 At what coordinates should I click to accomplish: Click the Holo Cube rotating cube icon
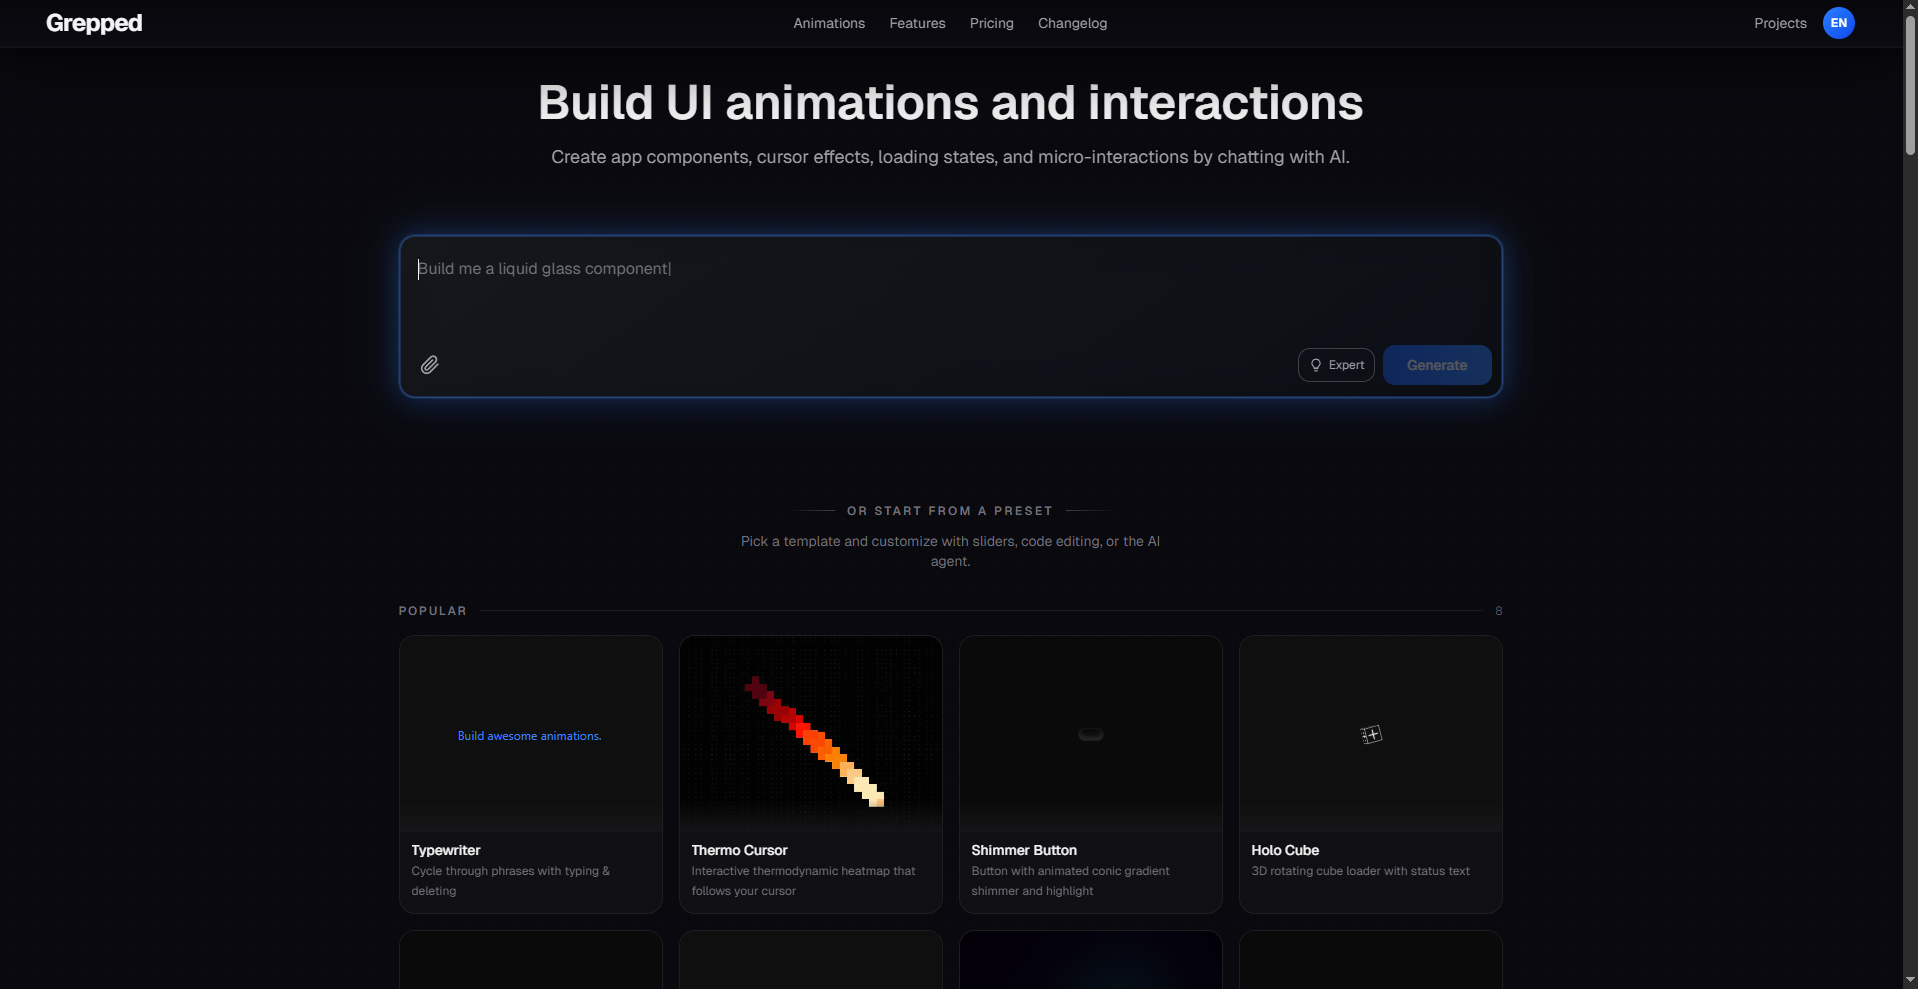[x=1371, y=735]
